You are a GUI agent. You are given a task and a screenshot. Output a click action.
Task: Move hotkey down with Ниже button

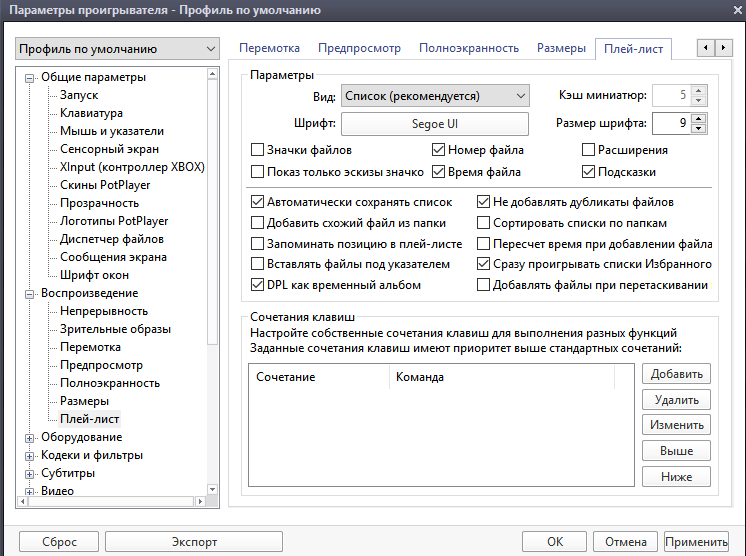[x=676, y=476]
